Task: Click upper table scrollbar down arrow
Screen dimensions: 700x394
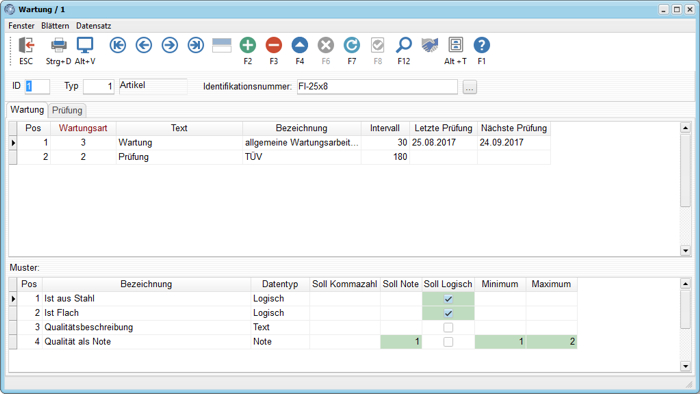Action: (685, 251)
